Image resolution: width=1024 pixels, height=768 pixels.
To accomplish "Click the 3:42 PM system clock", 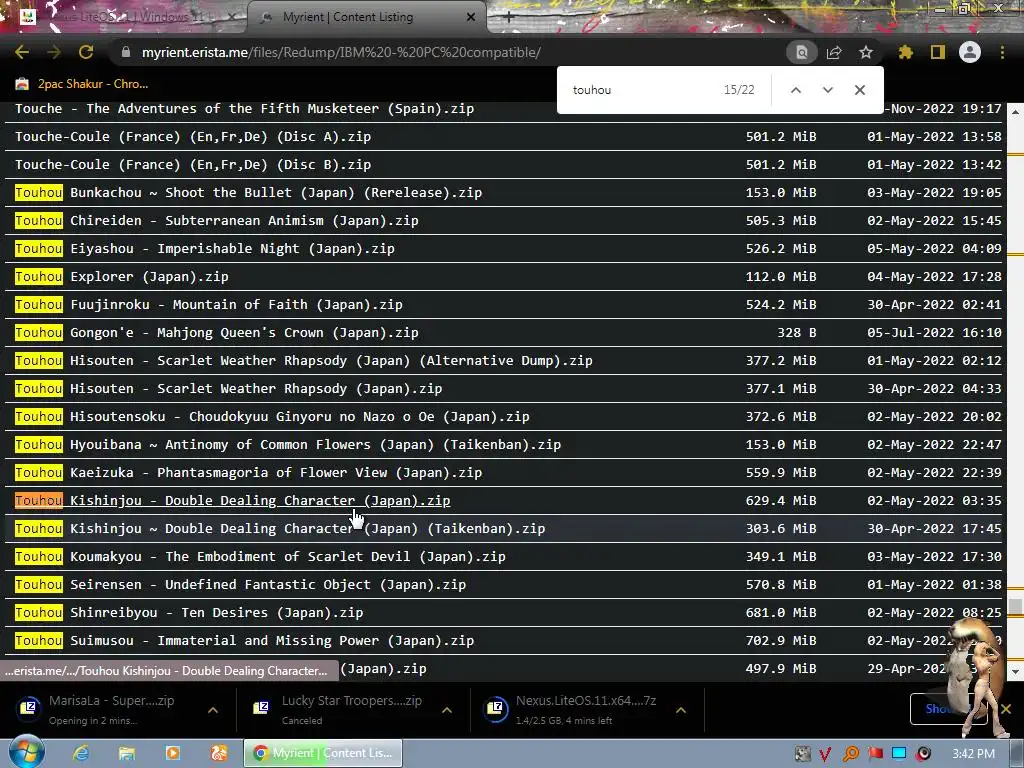I will click(973, 754).
